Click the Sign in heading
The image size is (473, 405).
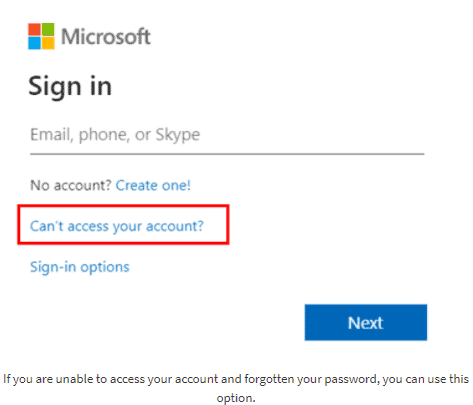point(70,87)
